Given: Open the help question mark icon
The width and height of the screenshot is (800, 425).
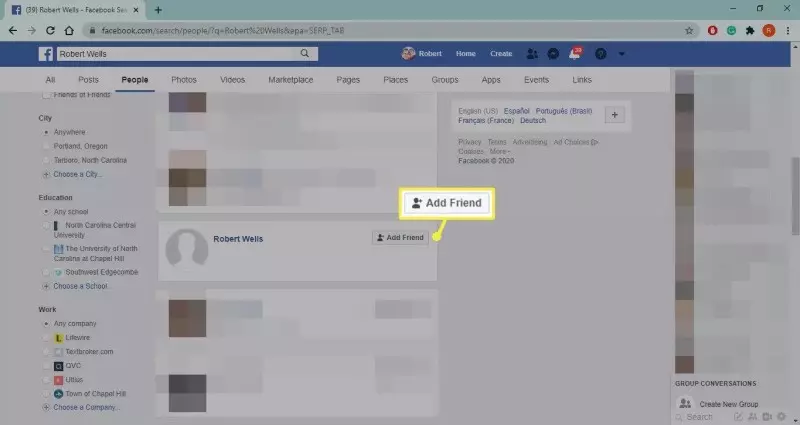Looking at the screenshot, I should [601, 54].
